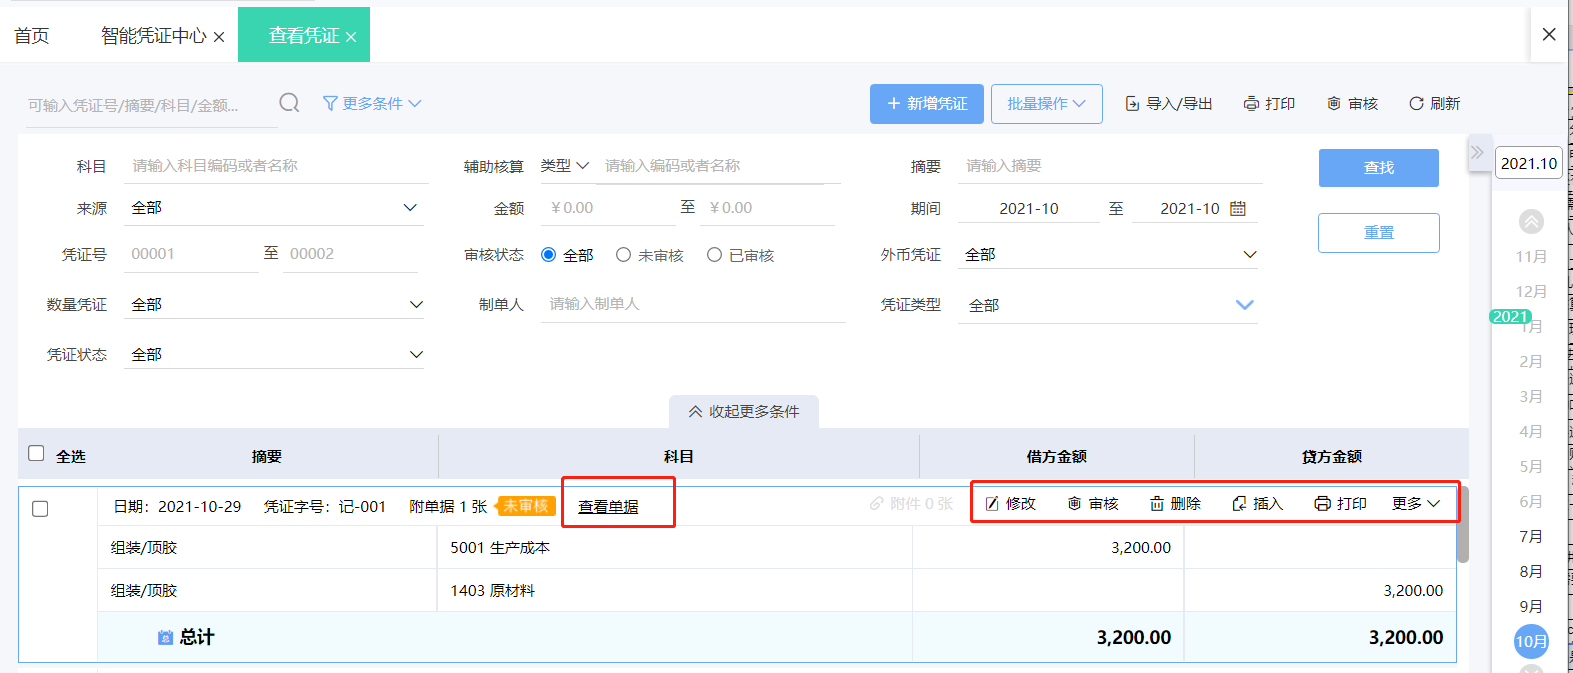Click the print icon in top toolbar
The height and width of the screenshot is (673, 1573).
coord(1251,104)
